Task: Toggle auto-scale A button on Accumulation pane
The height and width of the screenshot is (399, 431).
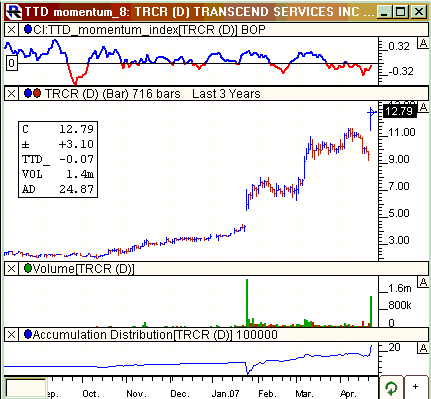Action: [423, 348]
